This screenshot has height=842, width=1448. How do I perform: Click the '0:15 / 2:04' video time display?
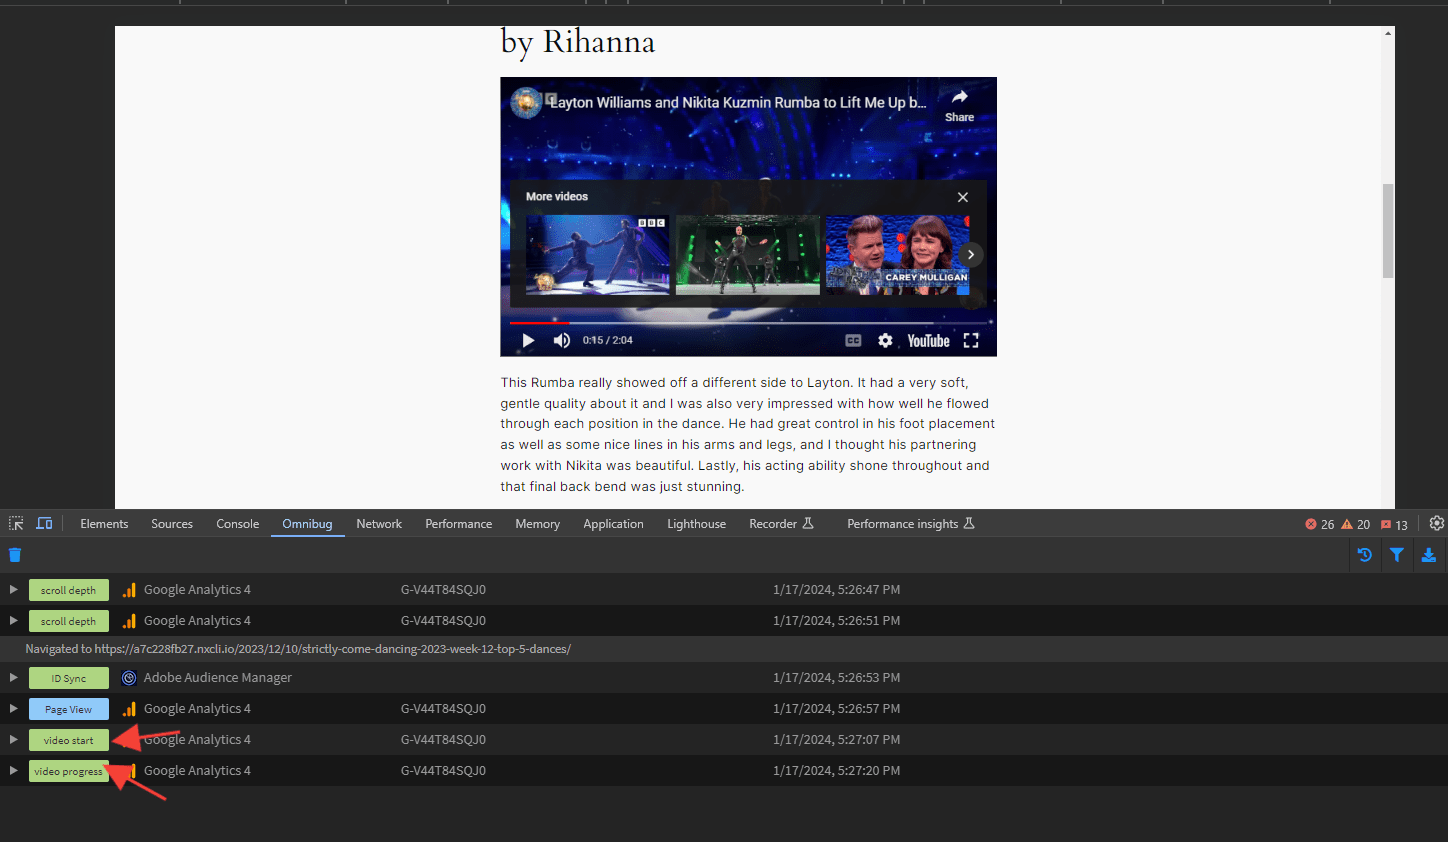[608, 341]
